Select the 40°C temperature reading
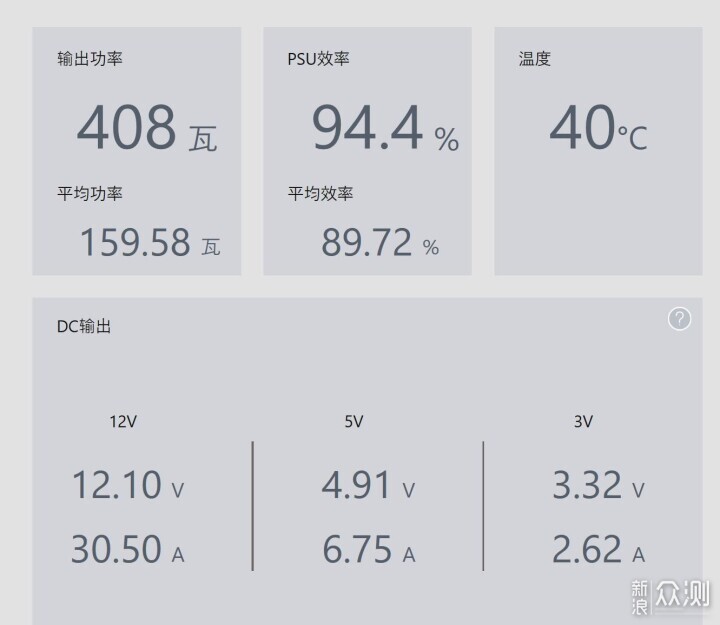This screenshot has width=720, height=625. click(x=599, y=128)
